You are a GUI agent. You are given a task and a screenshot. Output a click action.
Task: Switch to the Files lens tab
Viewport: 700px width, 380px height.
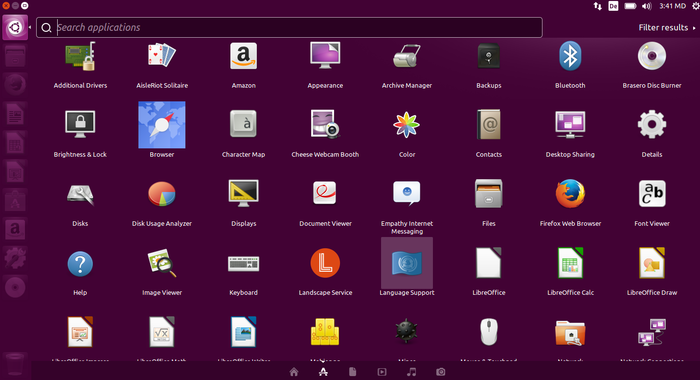[353, 372]
